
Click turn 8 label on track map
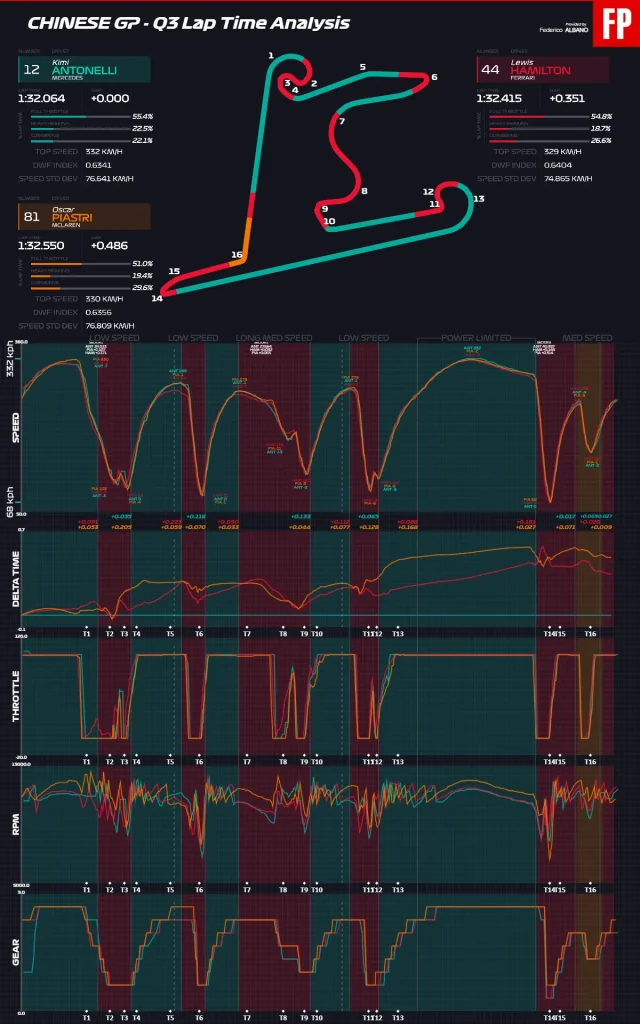364,191
